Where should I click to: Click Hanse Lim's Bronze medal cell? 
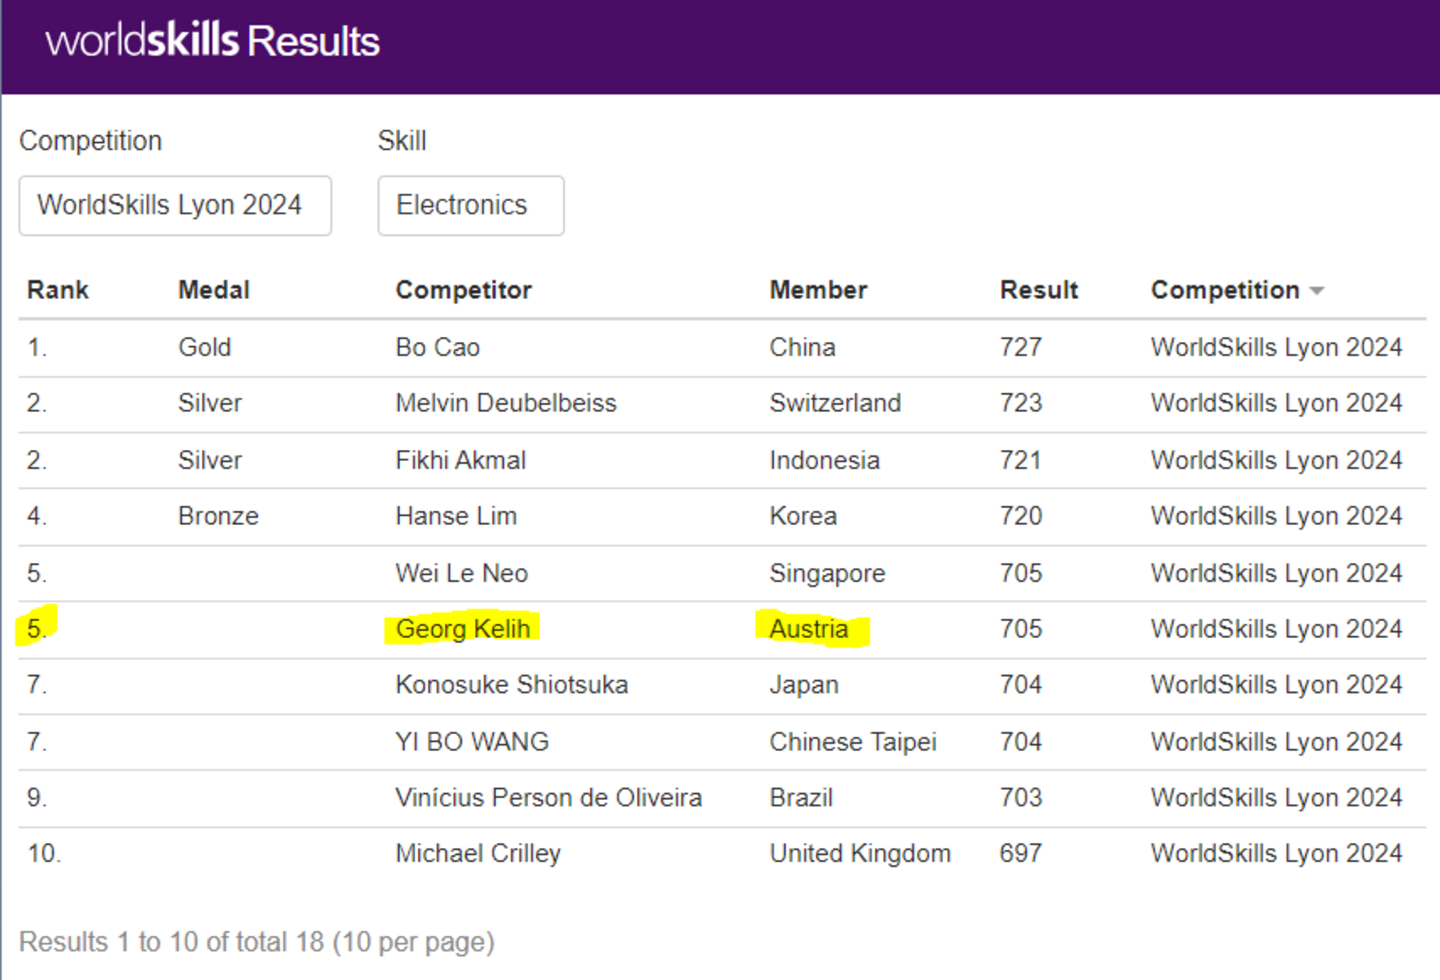(218, 516)
